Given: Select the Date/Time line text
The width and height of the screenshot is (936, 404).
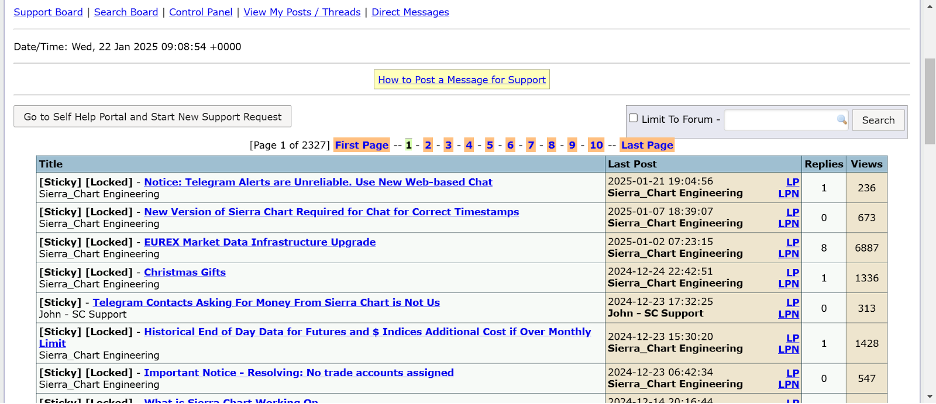Looking at the screenshot, I should [127, 47].
